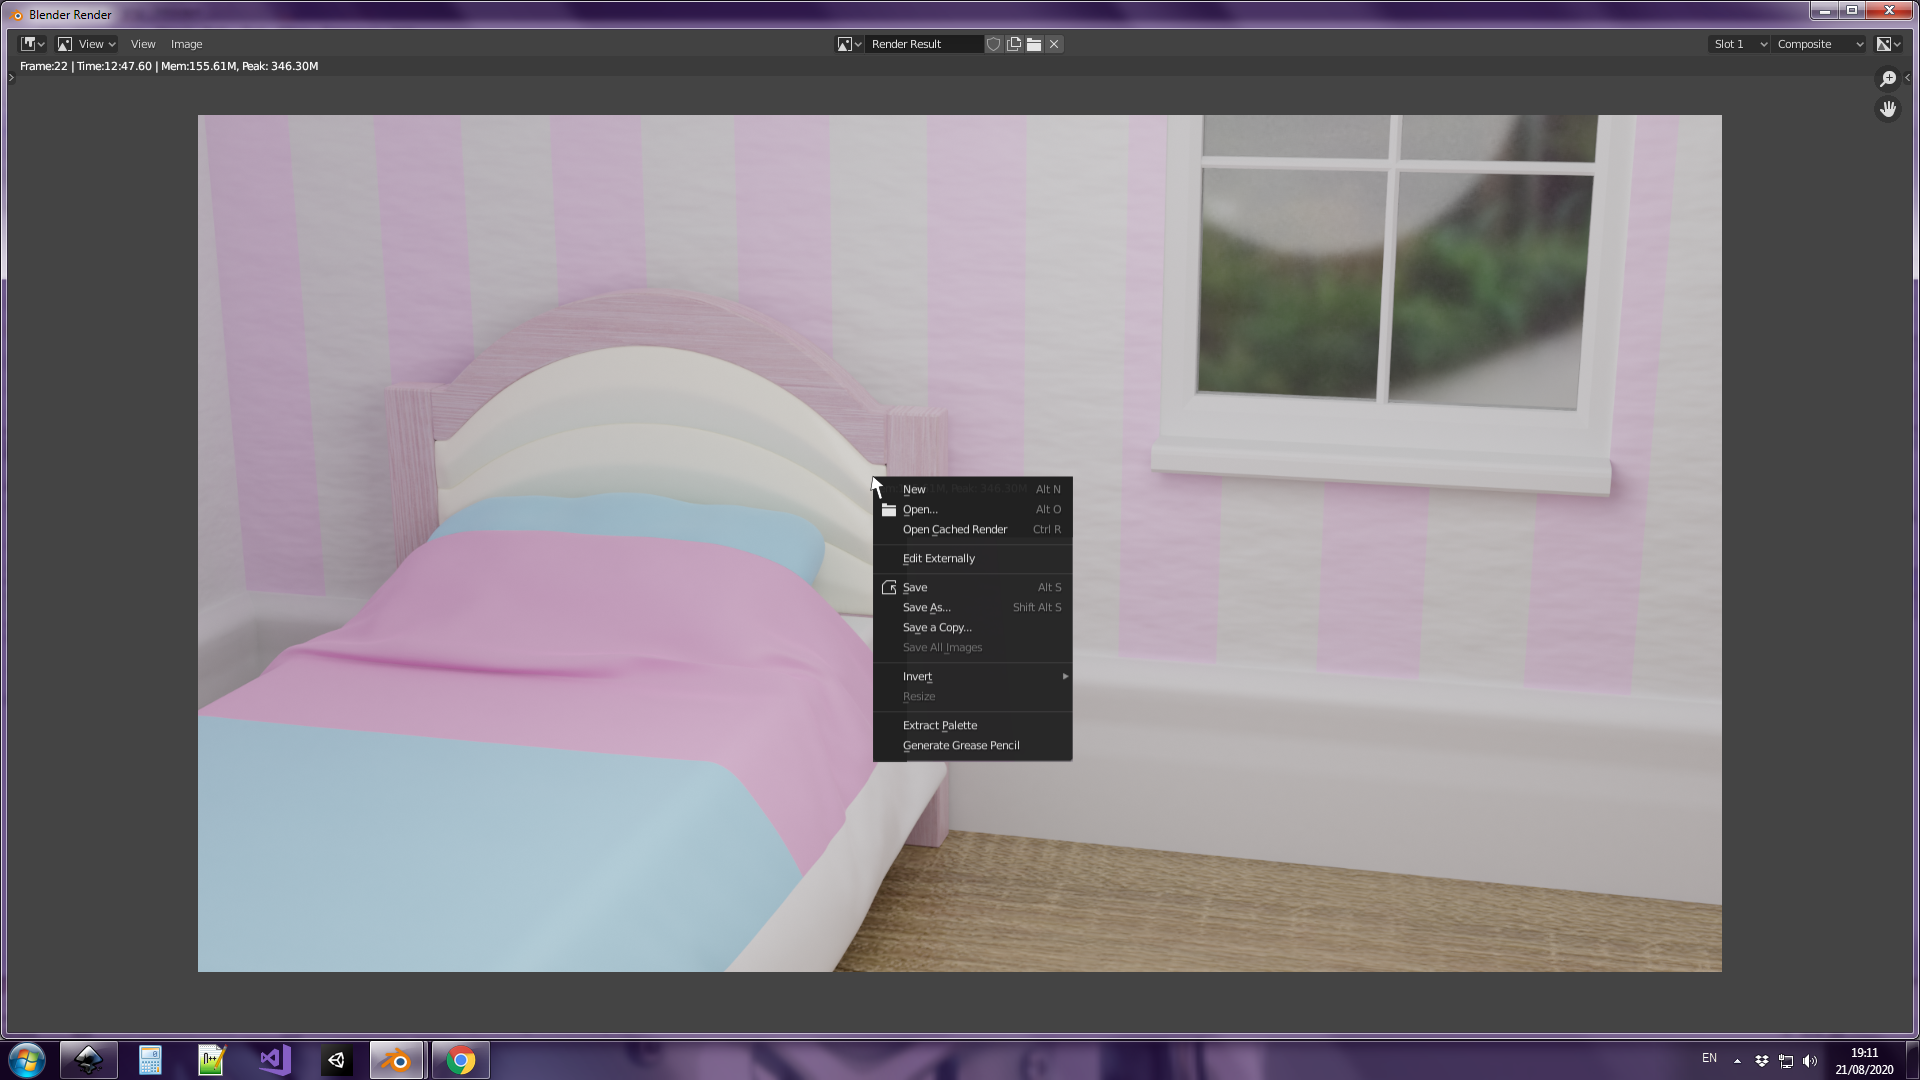Toggle fake user shield icon
Screen dimensions: 1920x1080
993,44
